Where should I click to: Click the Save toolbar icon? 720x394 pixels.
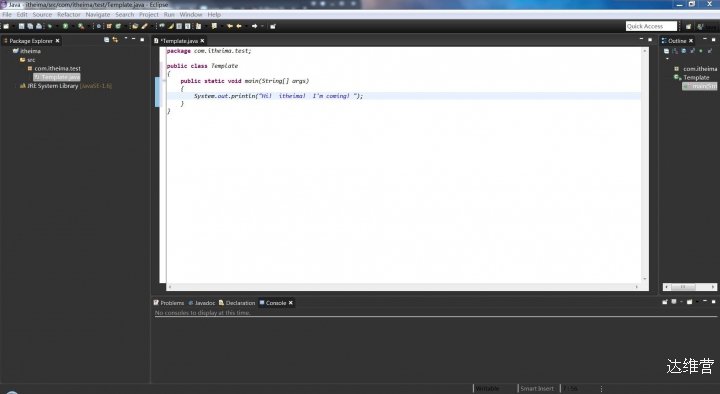point(22,26)
